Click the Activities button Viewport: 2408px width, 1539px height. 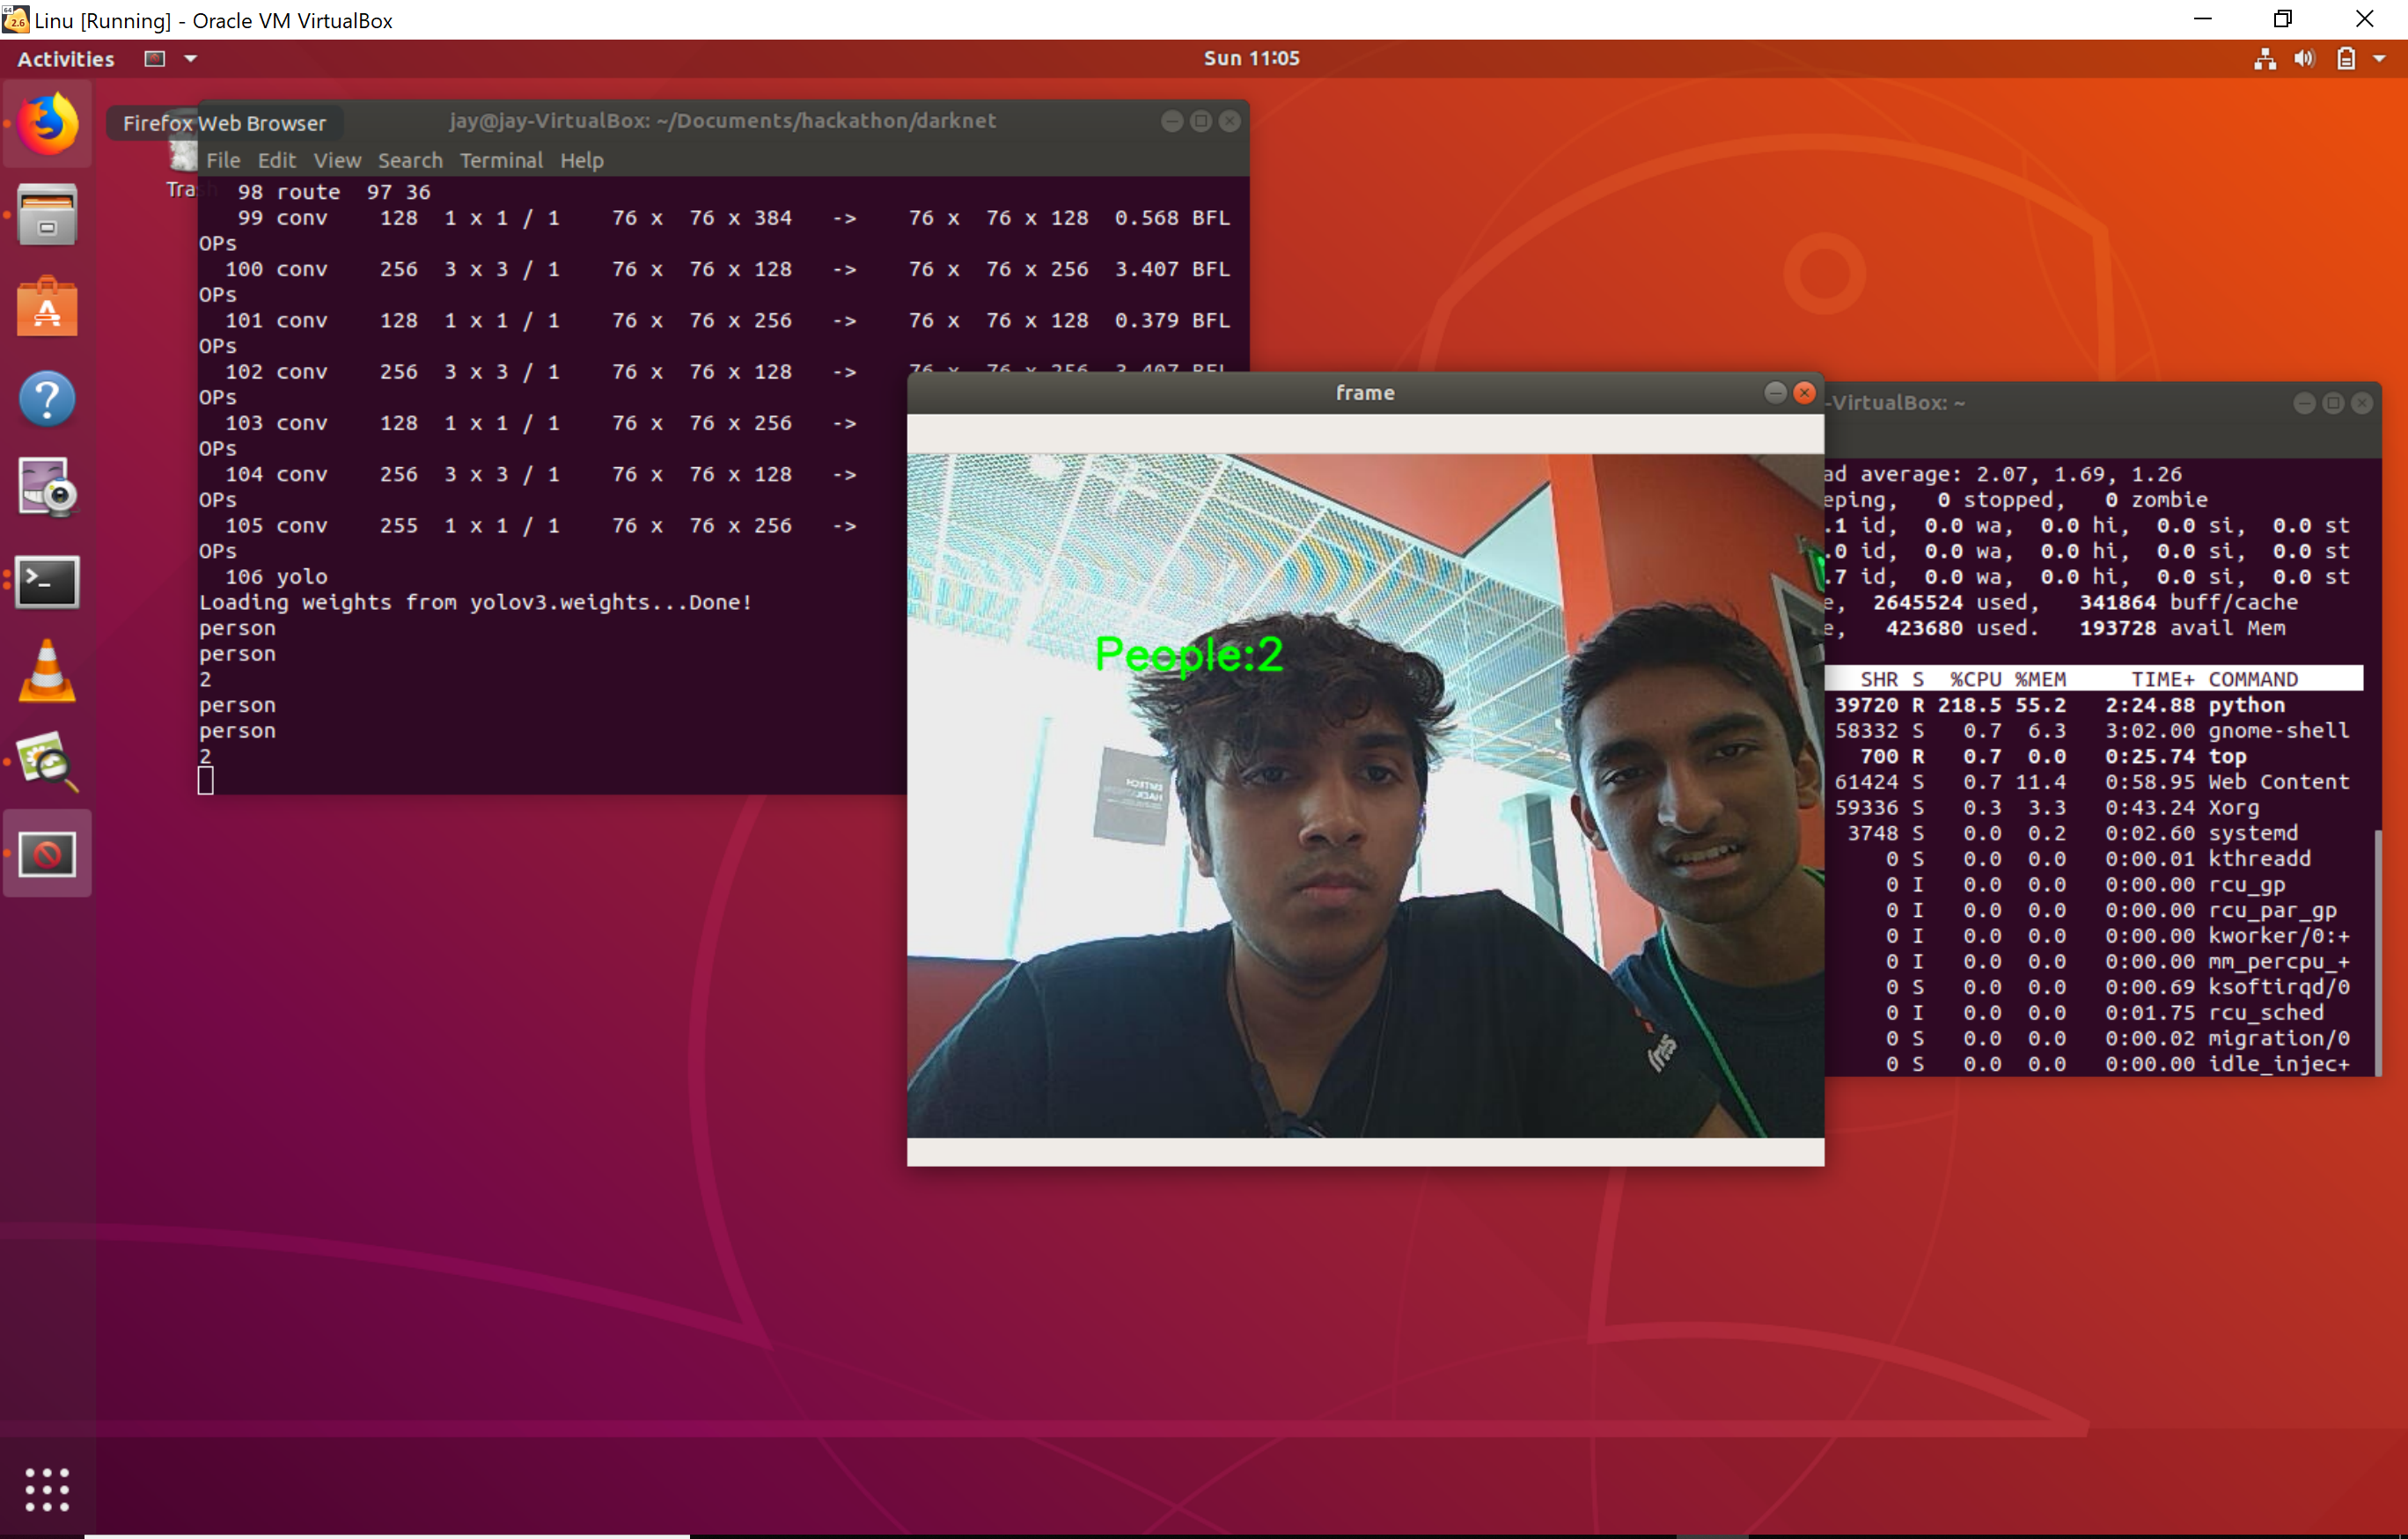point(66,59)
